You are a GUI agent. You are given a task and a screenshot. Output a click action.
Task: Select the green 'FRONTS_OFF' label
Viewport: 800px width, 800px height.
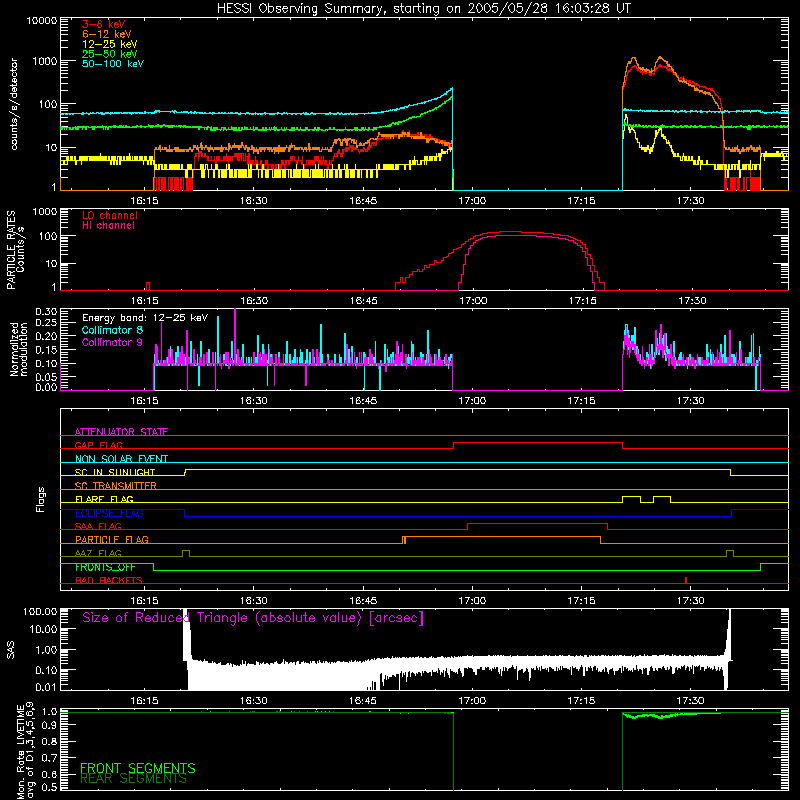[x=105, y=567]
